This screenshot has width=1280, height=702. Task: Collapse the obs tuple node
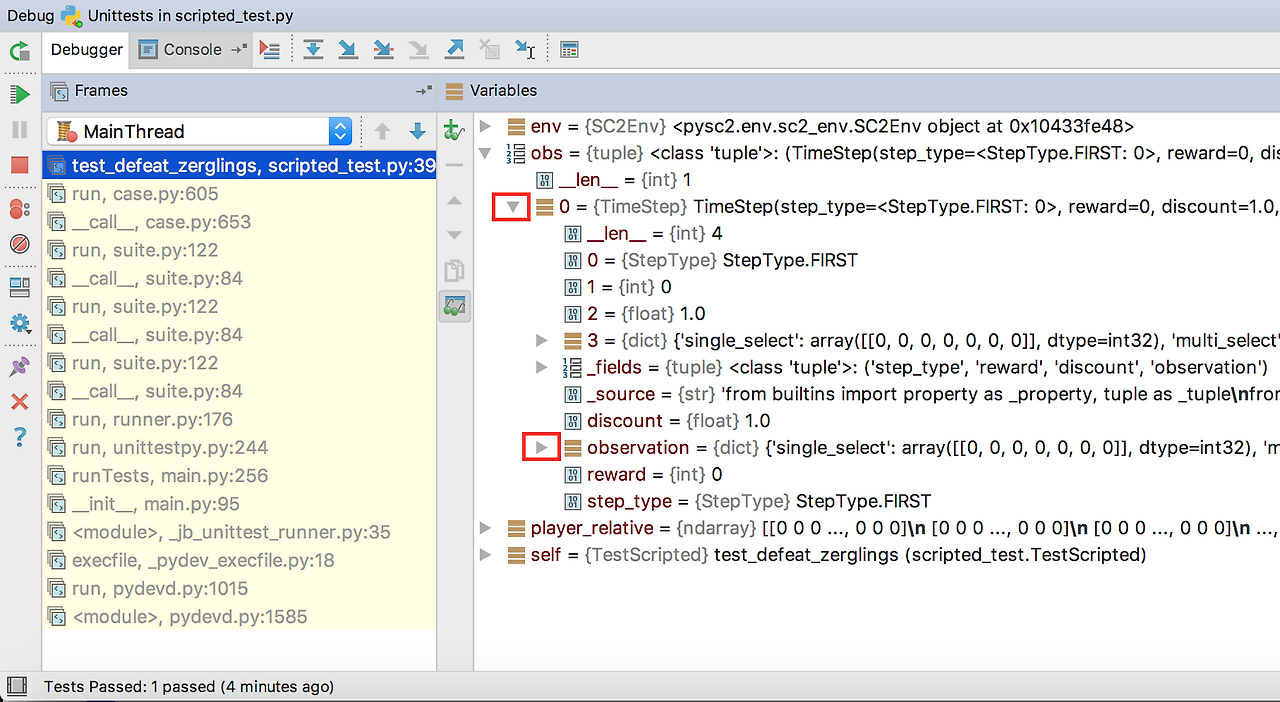coord(486,153)
